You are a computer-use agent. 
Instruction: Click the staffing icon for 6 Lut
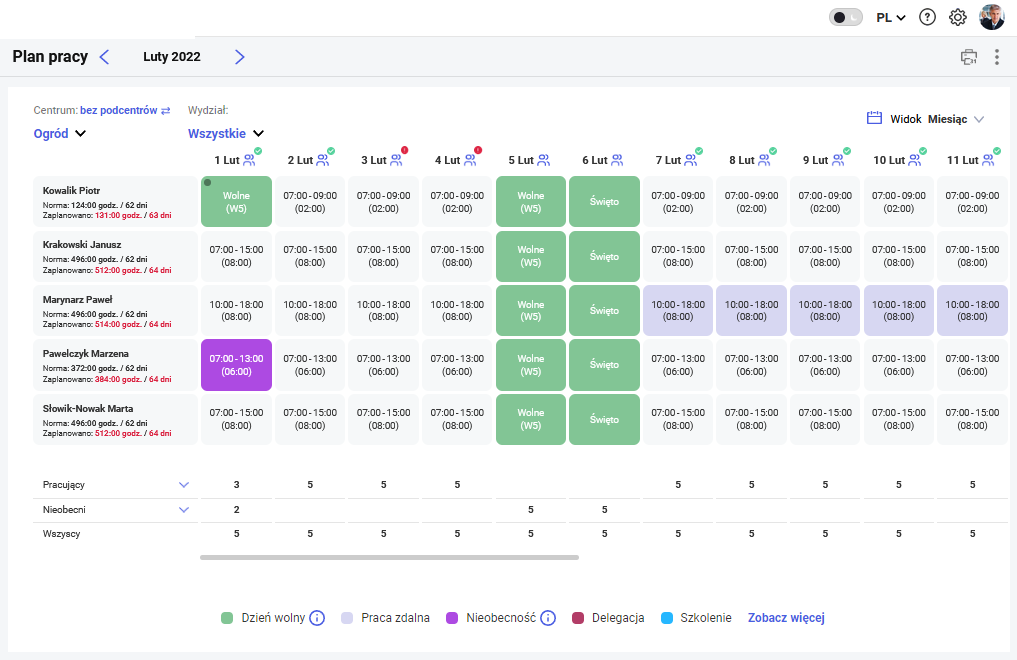click(617, 159)
